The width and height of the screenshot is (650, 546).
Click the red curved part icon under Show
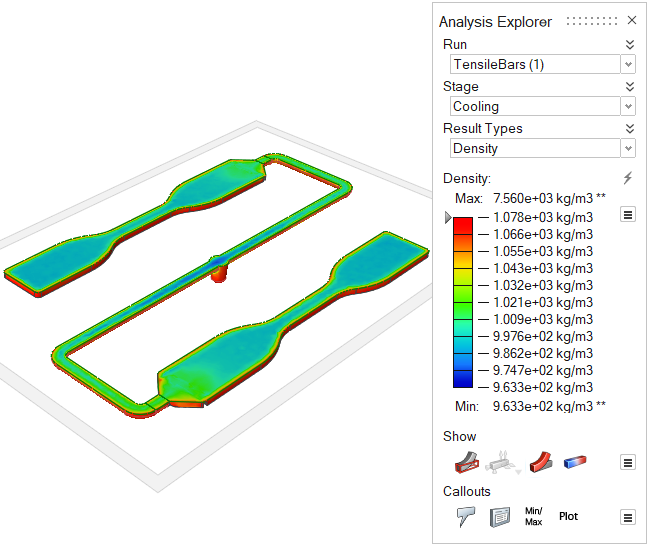click(x=540, y=462)
